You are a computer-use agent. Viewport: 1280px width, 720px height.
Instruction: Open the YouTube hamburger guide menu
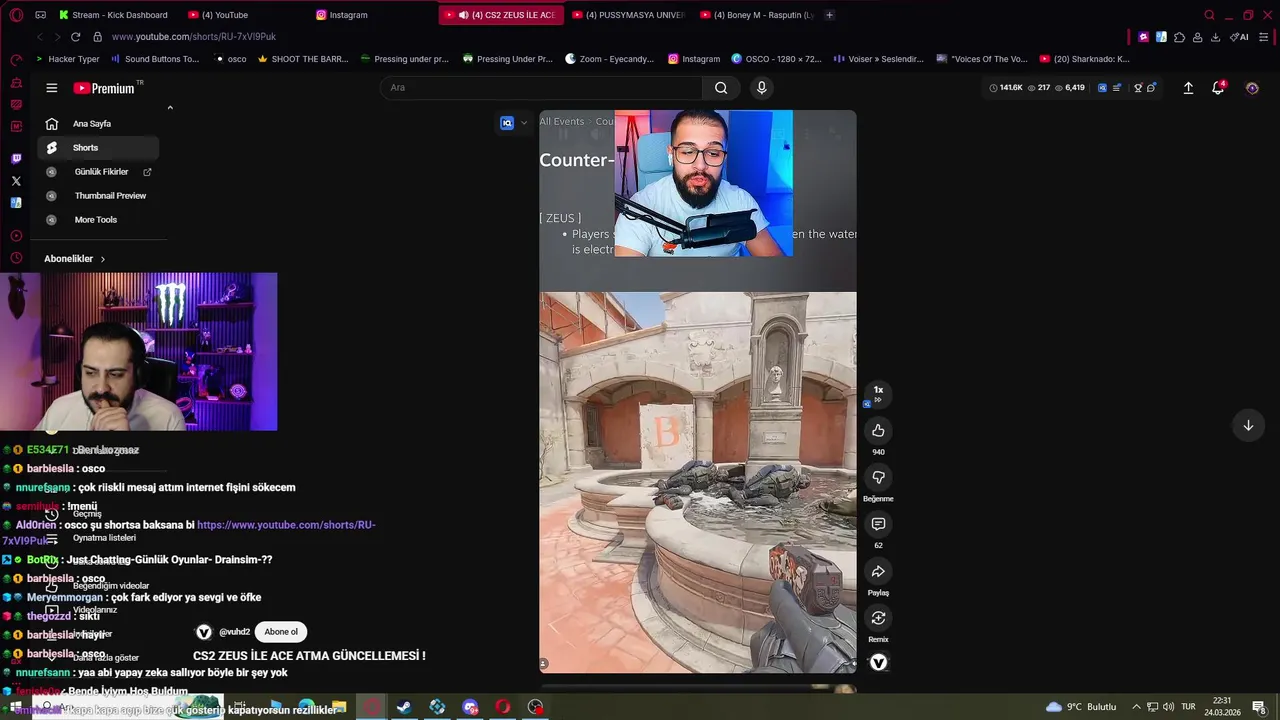pyautogui.click(x=51, y=88)
